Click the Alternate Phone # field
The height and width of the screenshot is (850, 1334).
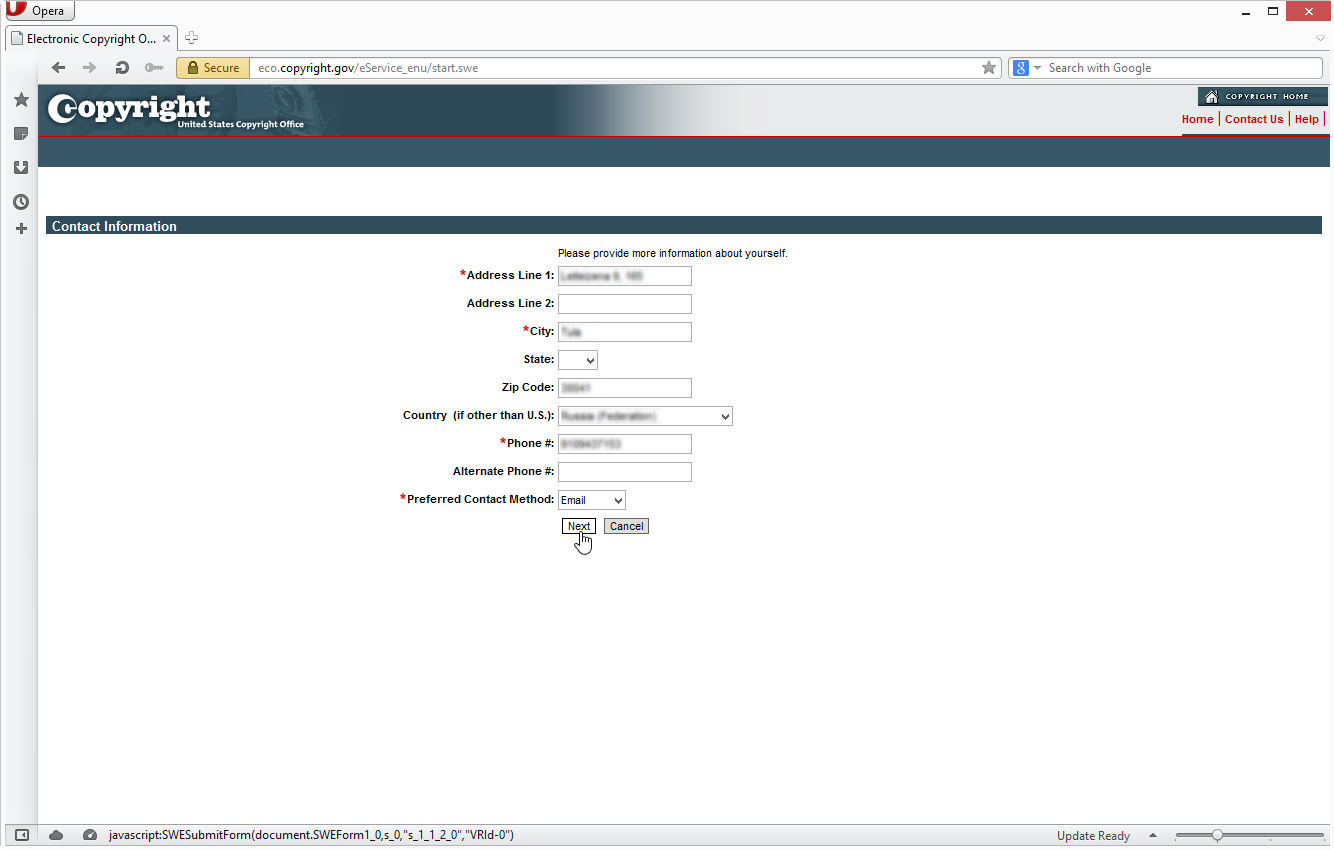coord(625,472)
